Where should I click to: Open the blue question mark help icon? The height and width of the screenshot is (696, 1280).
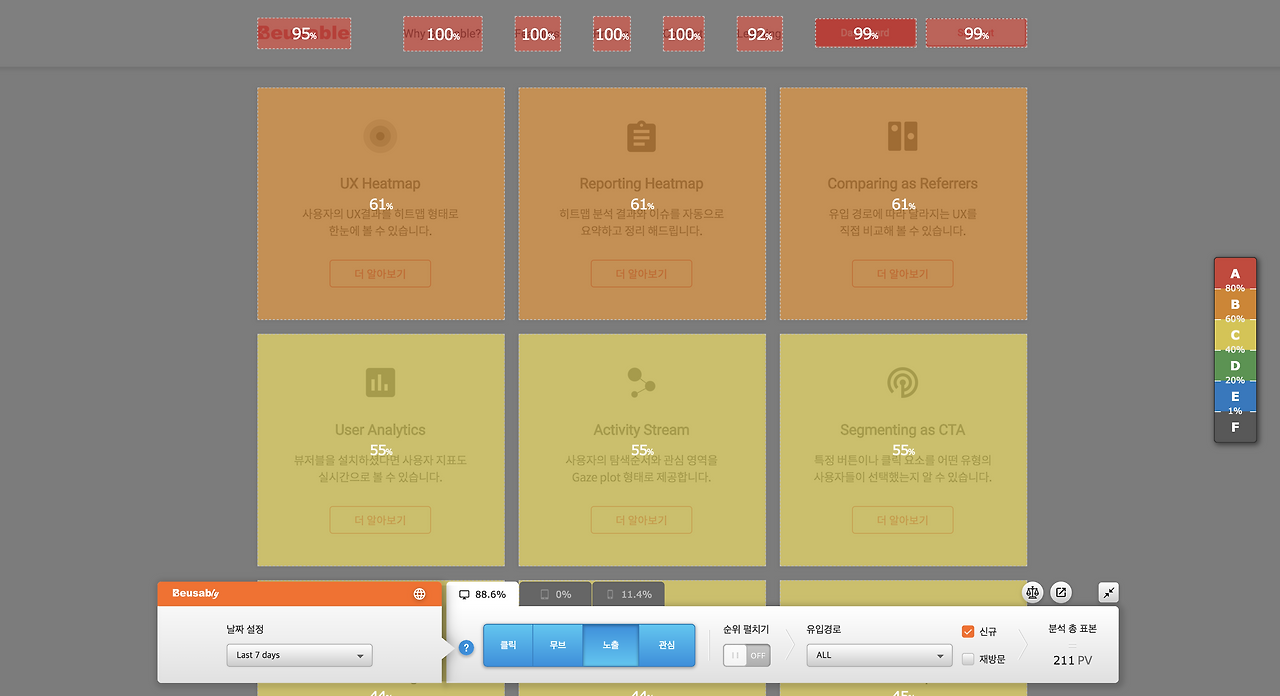pos(466,647)
